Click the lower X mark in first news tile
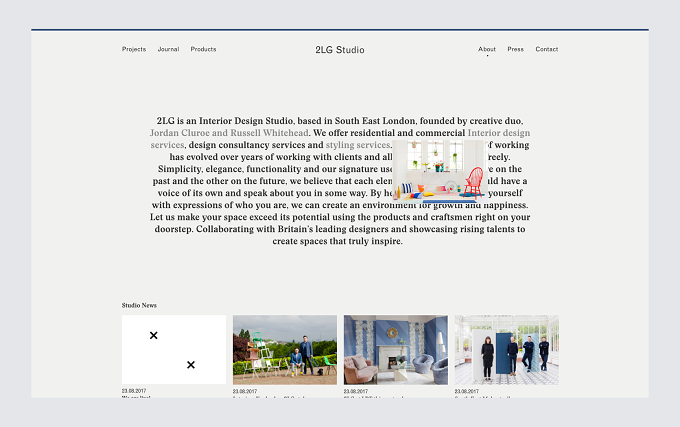 click(191, 365)
